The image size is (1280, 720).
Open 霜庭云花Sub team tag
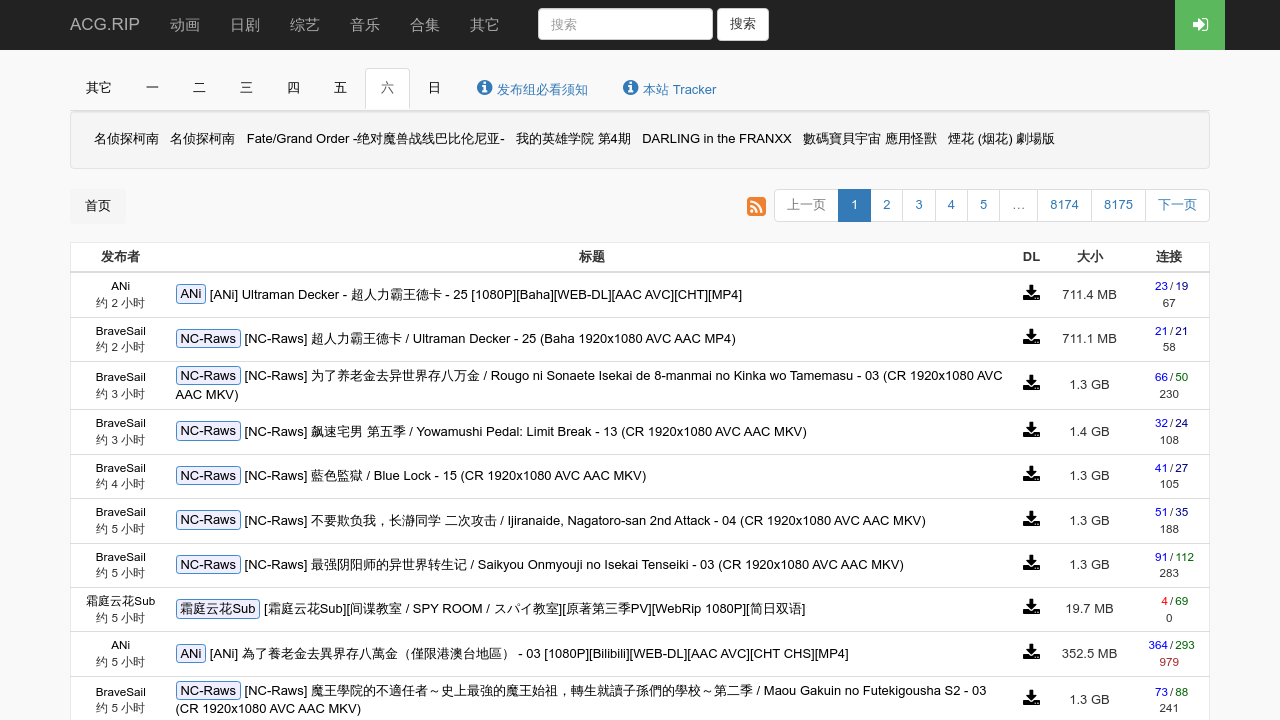[x=218, y=608]
